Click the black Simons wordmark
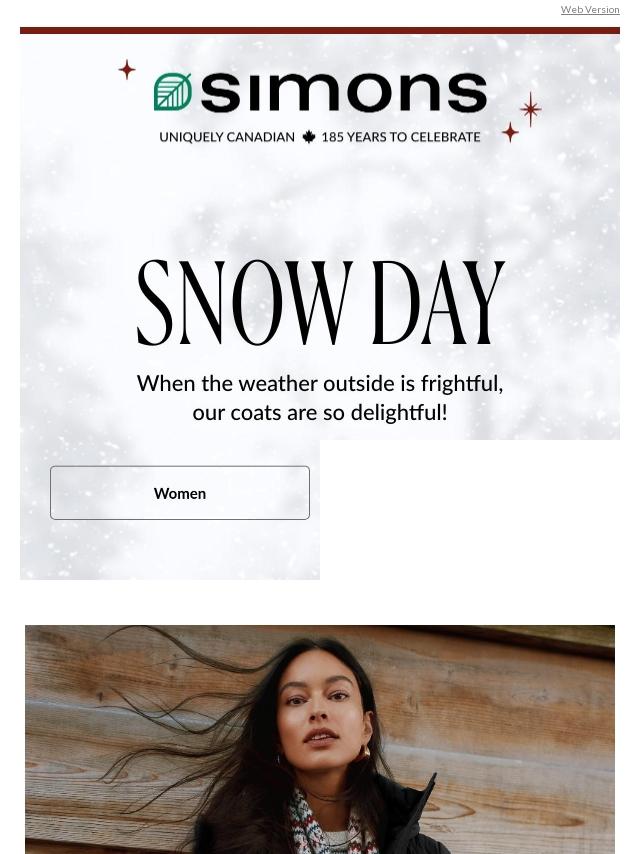This screenshot has width=640, height=854. [x=344, y=92]
